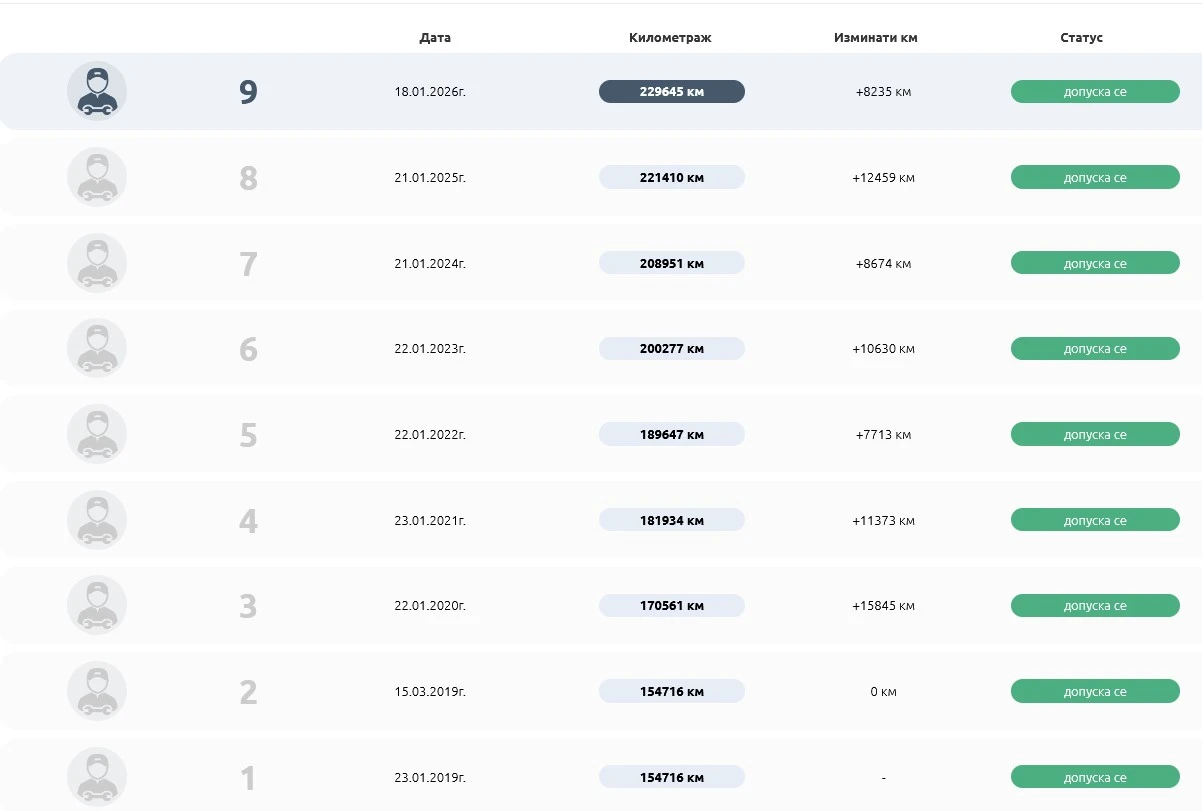Click the status badge for 22.01.2022 inspection
1202x811 pixels.
(x=1095, y=435)
